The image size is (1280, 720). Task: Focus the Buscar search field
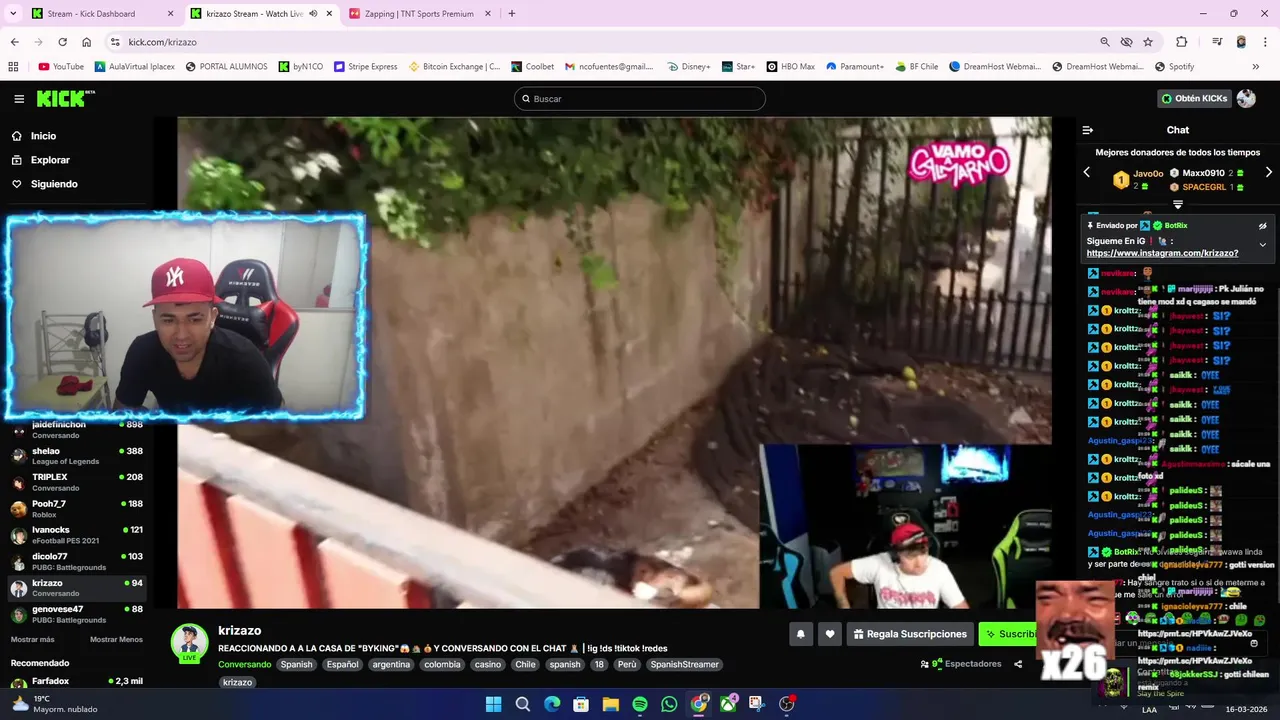640,99
